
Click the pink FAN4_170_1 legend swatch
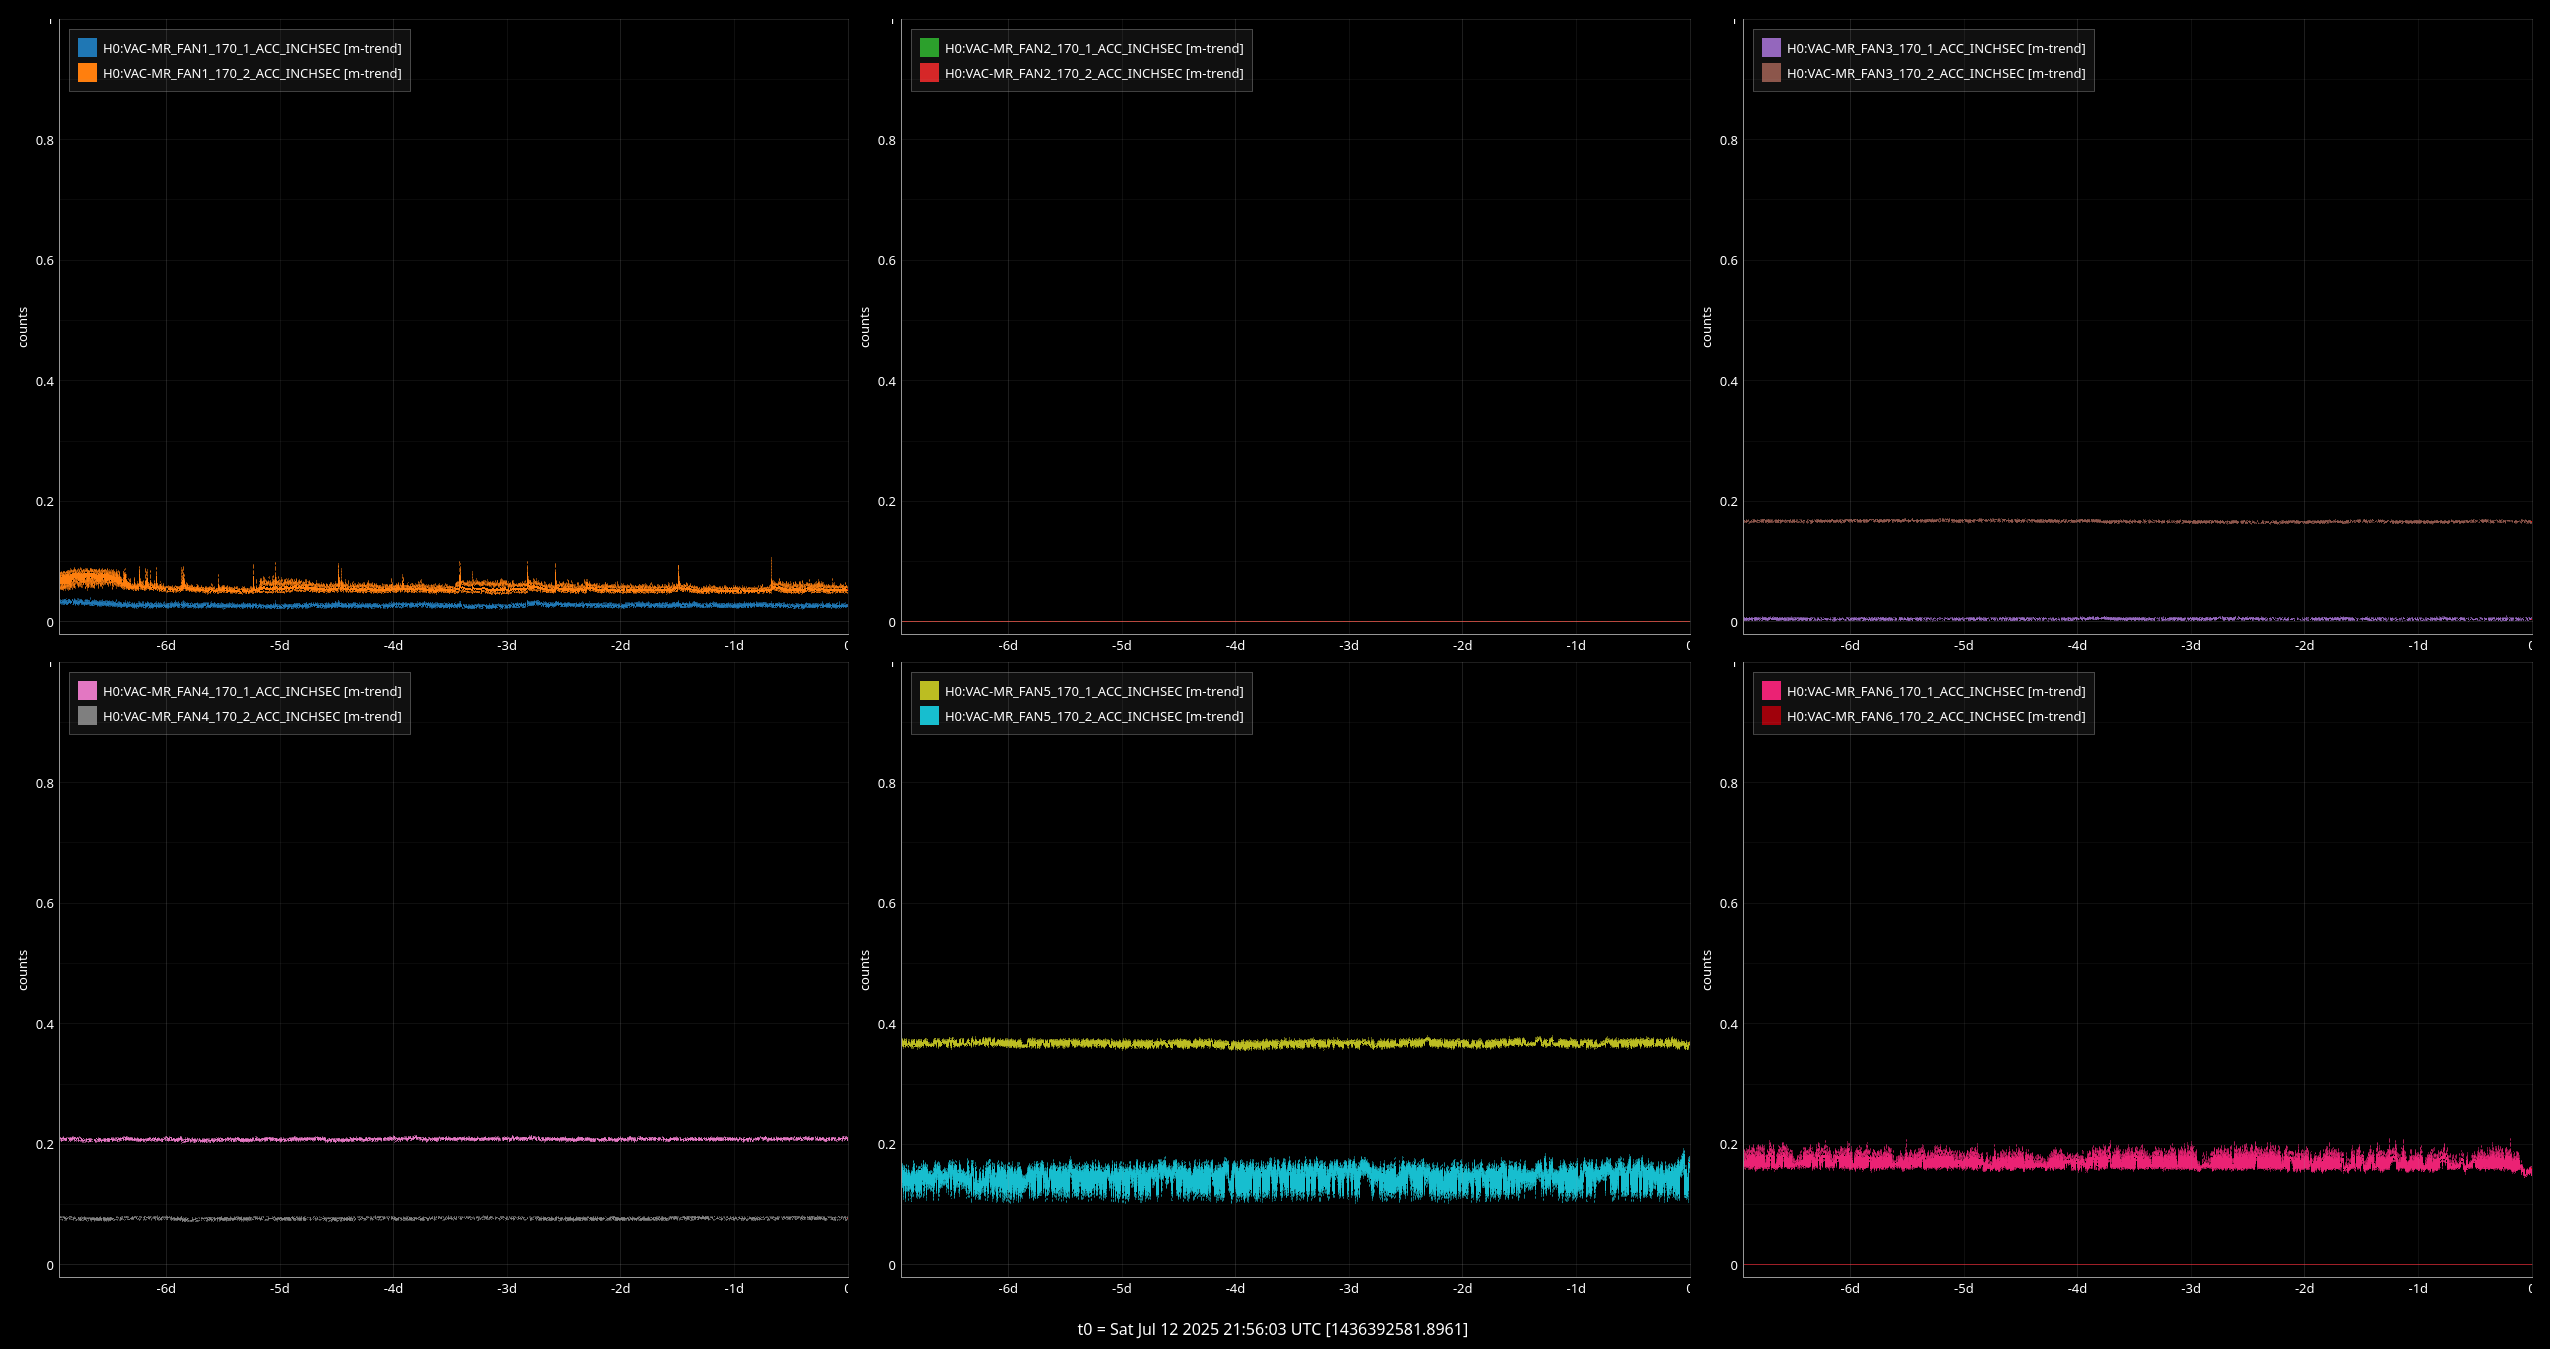(88, 691)
